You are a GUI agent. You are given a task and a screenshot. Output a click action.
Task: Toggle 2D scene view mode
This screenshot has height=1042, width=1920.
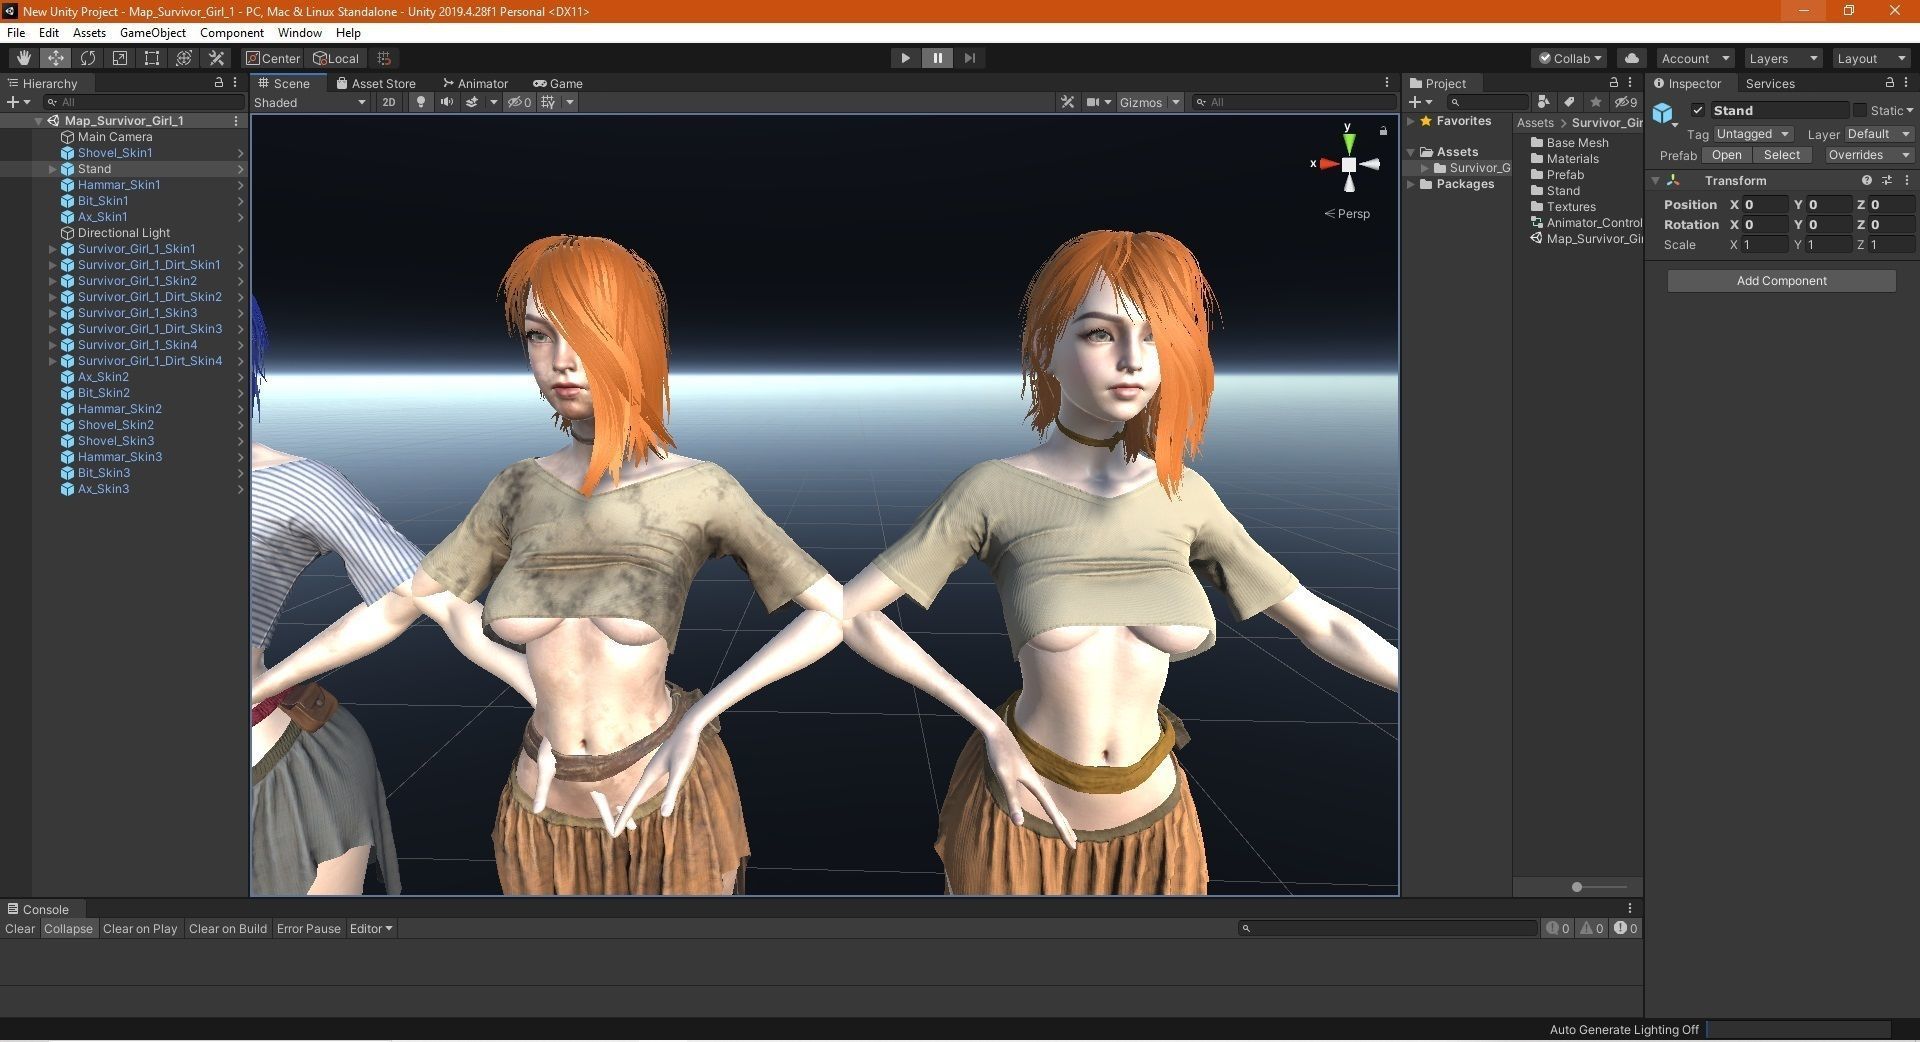click(389, 102)
